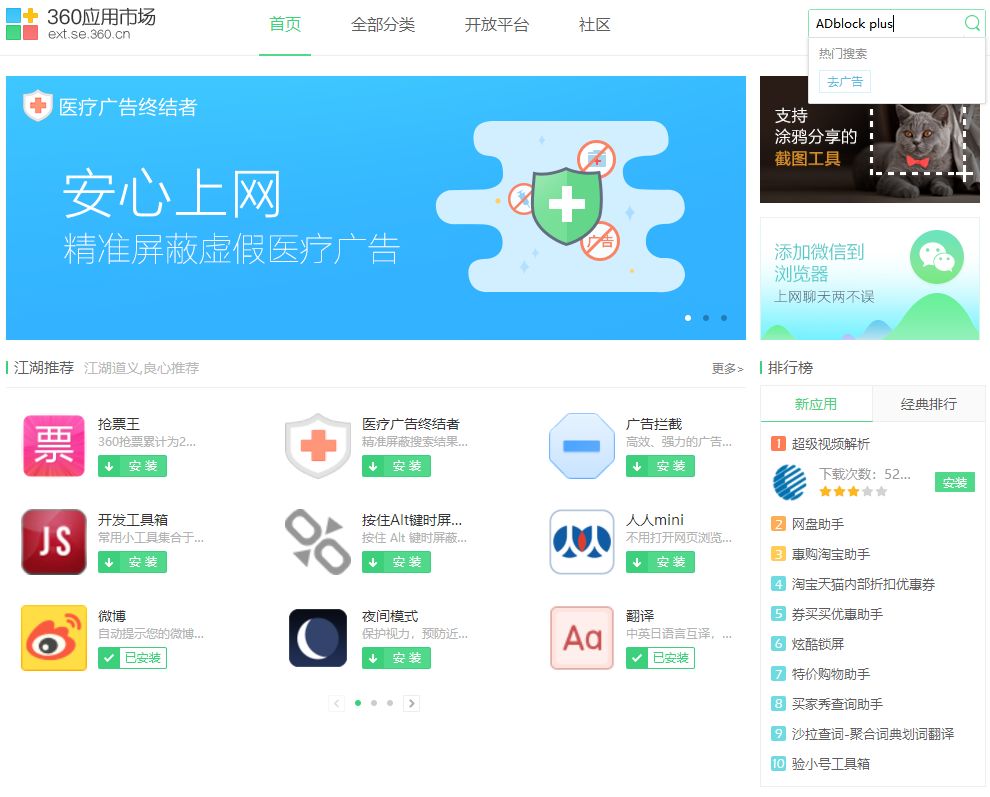The height and width of the screenshot is (797, 990).
Task: Install 按住Alt键时屏蔽 extension
Action: 396,562
